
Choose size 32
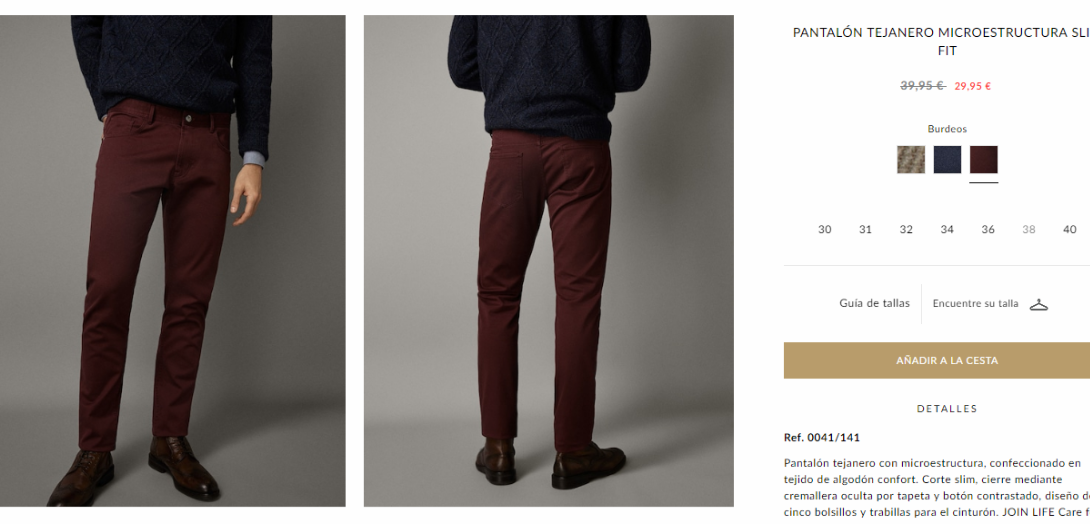(x=906, y=229)
